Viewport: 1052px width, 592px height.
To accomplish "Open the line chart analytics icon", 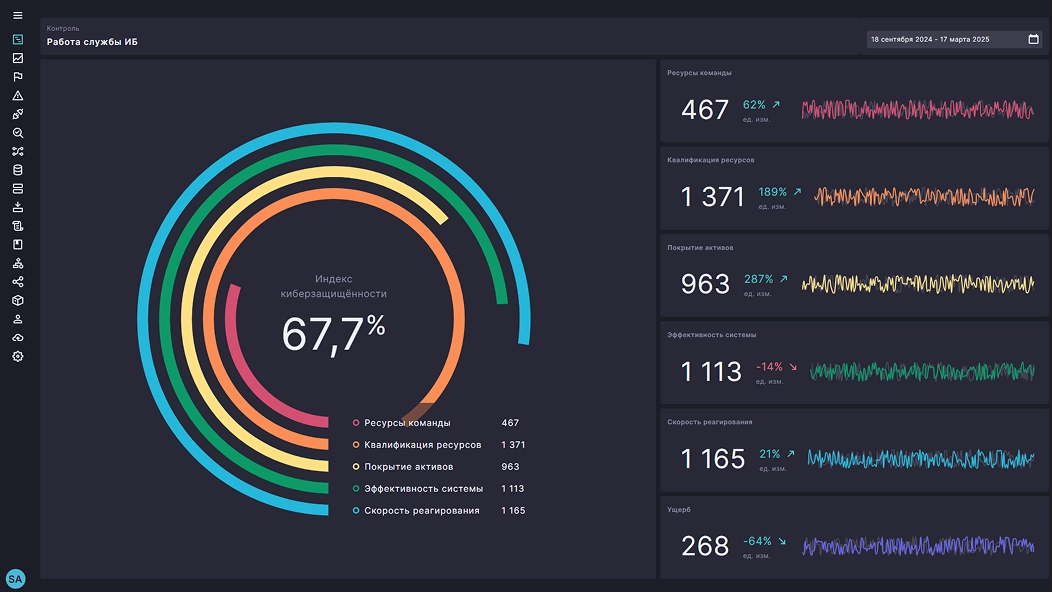I will [x=17, y=59].
